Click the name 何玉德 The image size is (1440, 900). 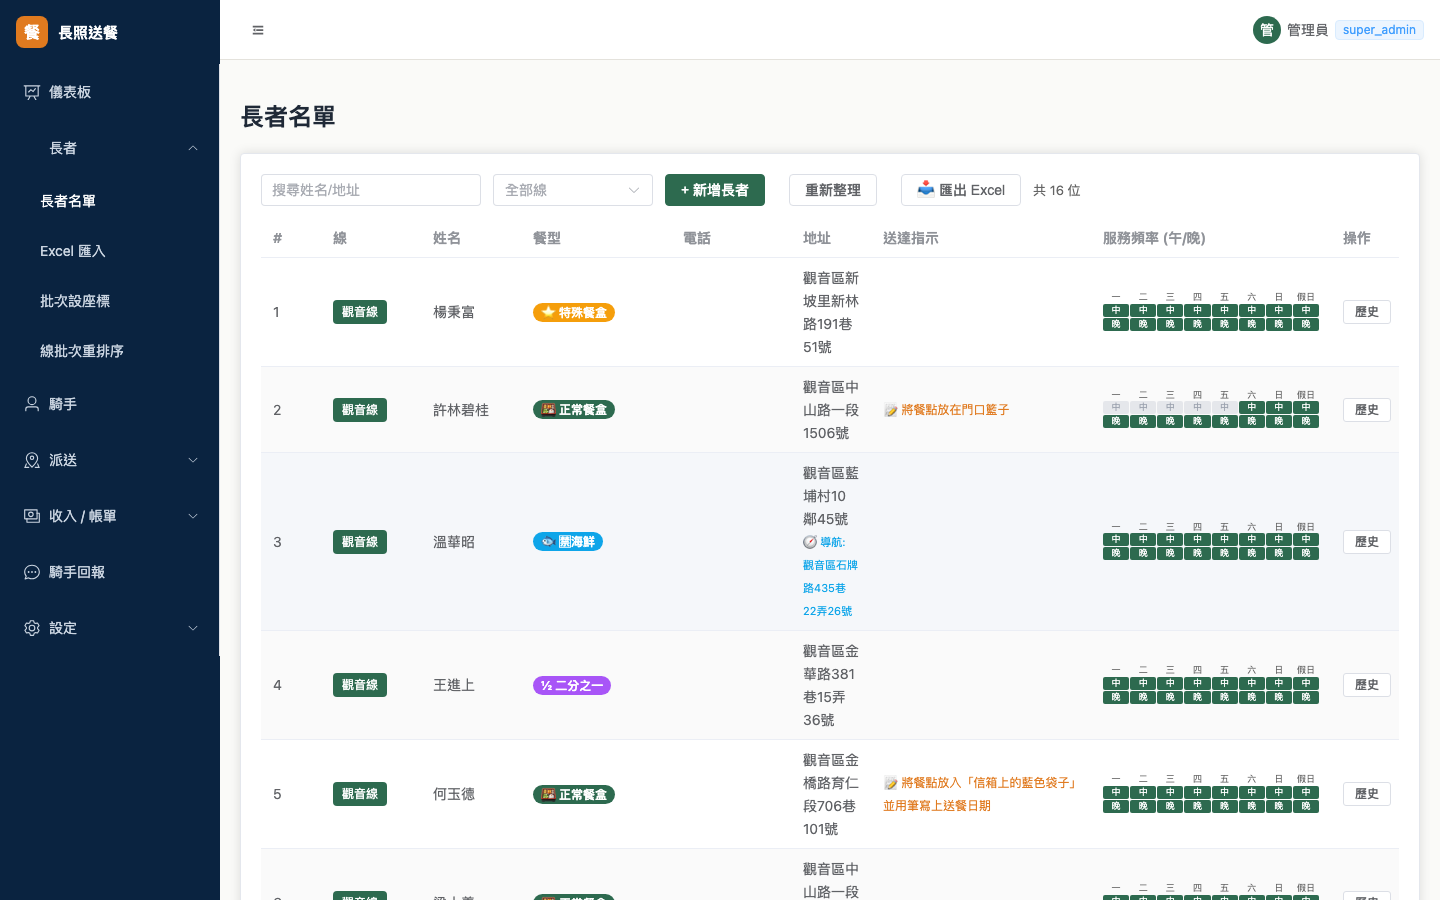(454, 794)
